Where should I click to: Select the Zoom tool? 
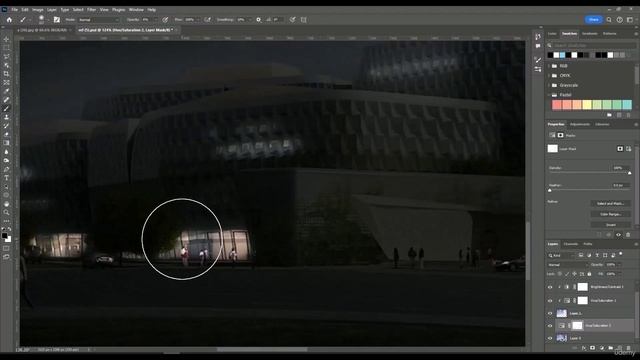[6, 212]
